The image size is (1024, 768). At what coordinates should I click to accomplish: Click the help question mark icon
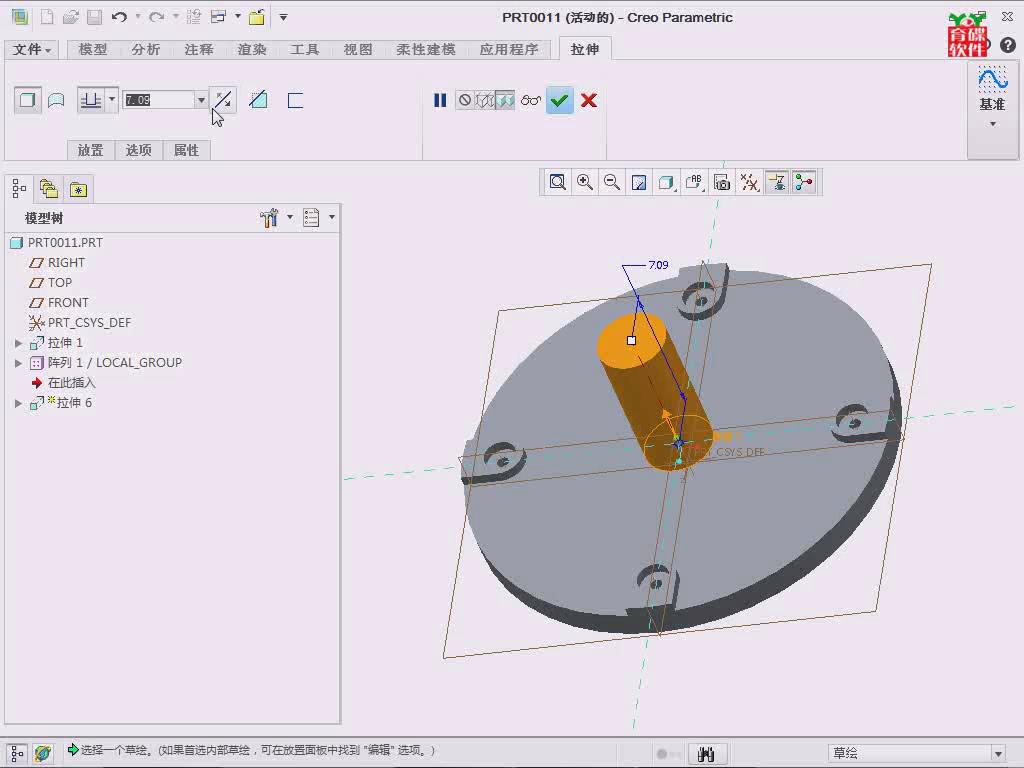[x=1008, y=44]
